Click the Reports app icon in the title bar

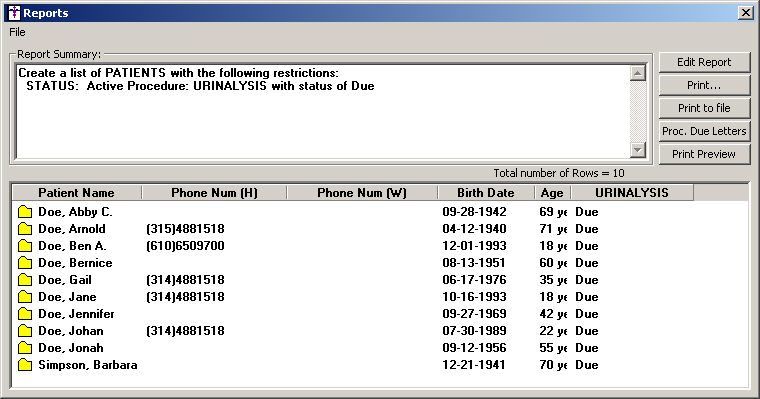pos(14,13)
